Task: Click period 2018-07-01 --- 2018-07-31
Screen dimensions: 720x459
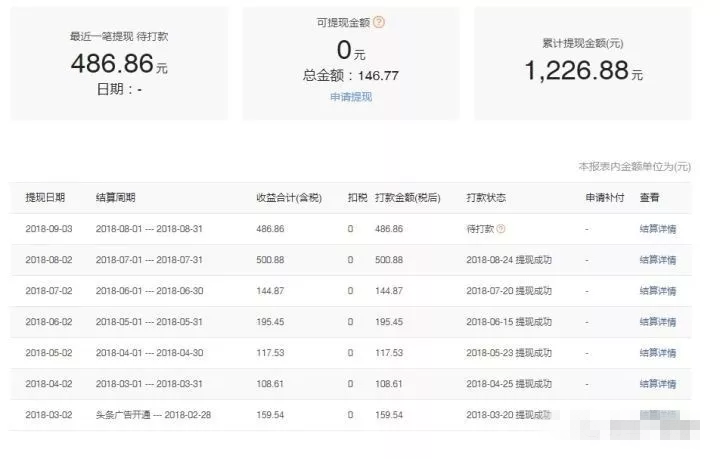Action: click(149, 260)
